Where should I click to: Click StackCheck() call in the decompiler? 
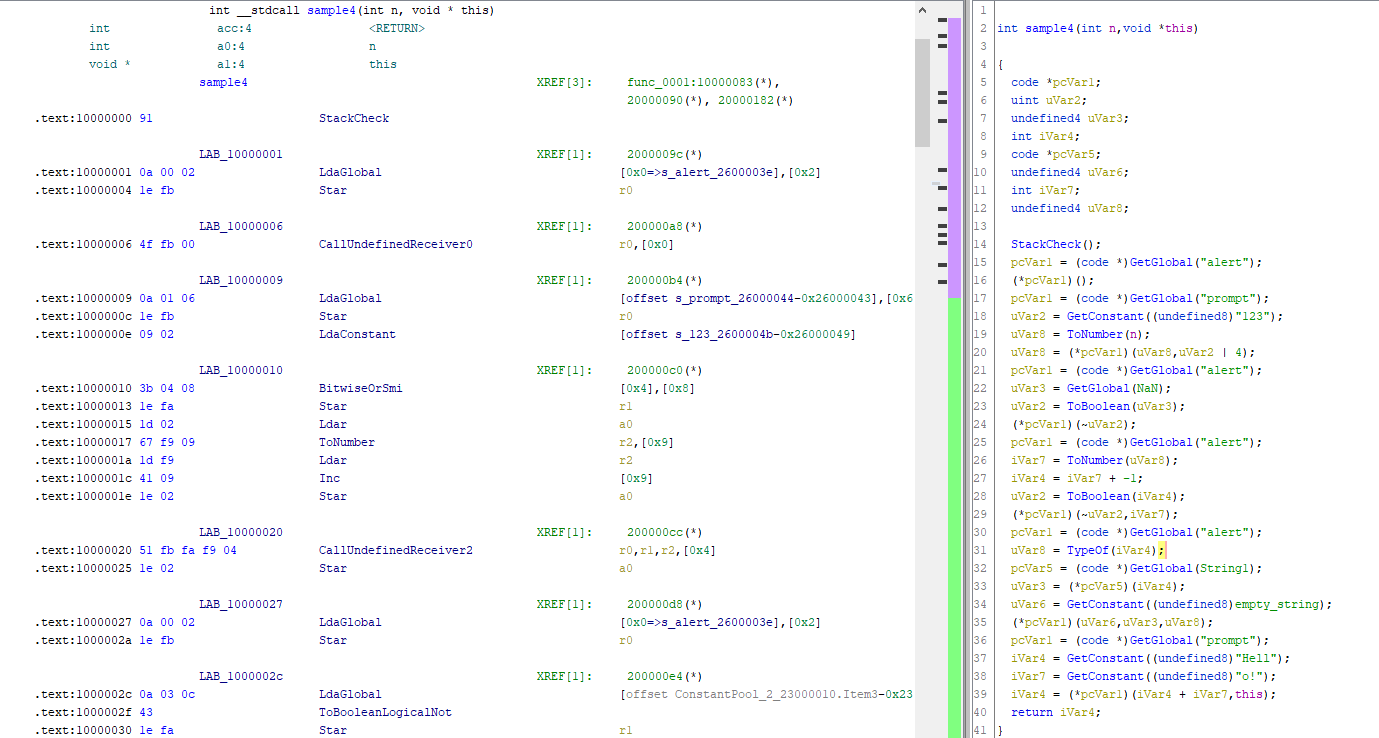(x=1057, y=244)
